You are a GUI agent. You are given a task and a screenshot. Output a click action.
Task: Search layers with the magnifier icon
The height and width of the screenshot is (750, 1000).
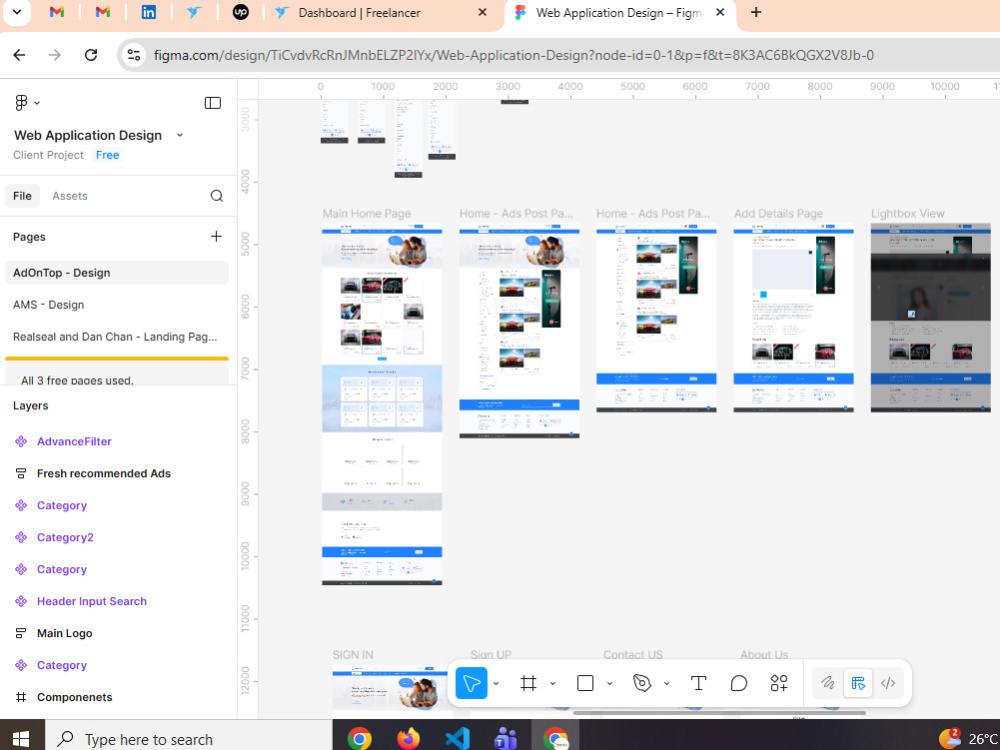pos(217,196)
